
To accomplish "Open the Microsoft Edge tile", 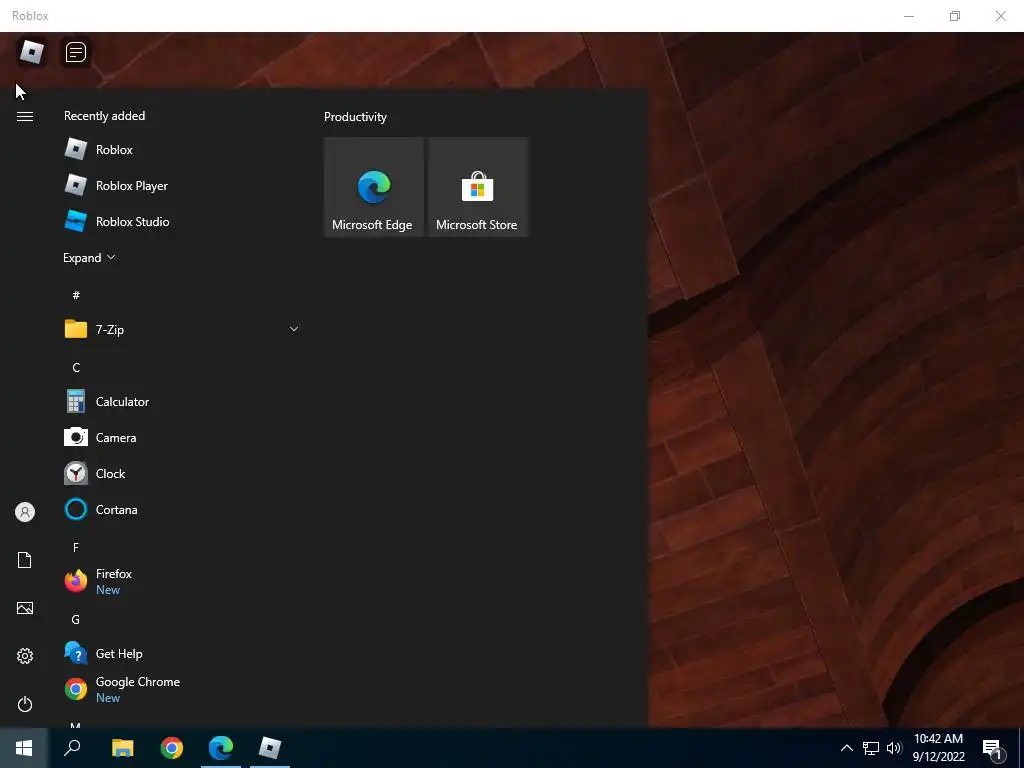I will 374,187.
